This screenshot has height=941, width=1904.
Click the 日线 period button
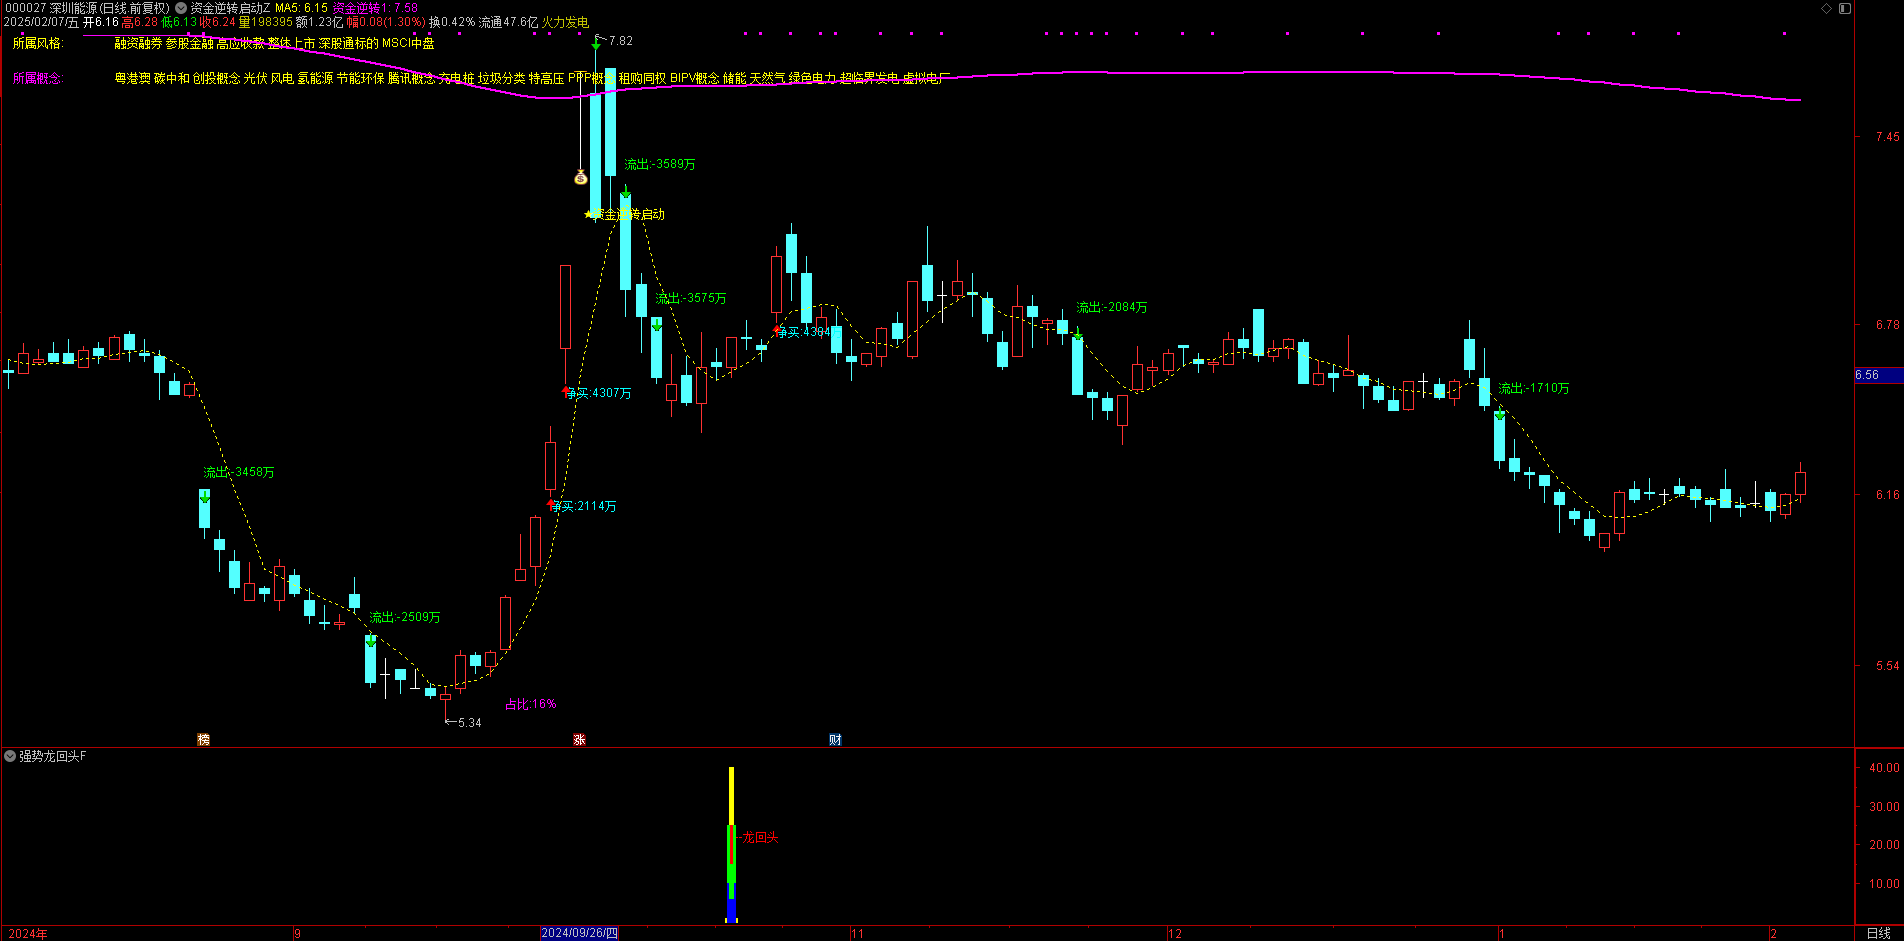[1878, 933]
